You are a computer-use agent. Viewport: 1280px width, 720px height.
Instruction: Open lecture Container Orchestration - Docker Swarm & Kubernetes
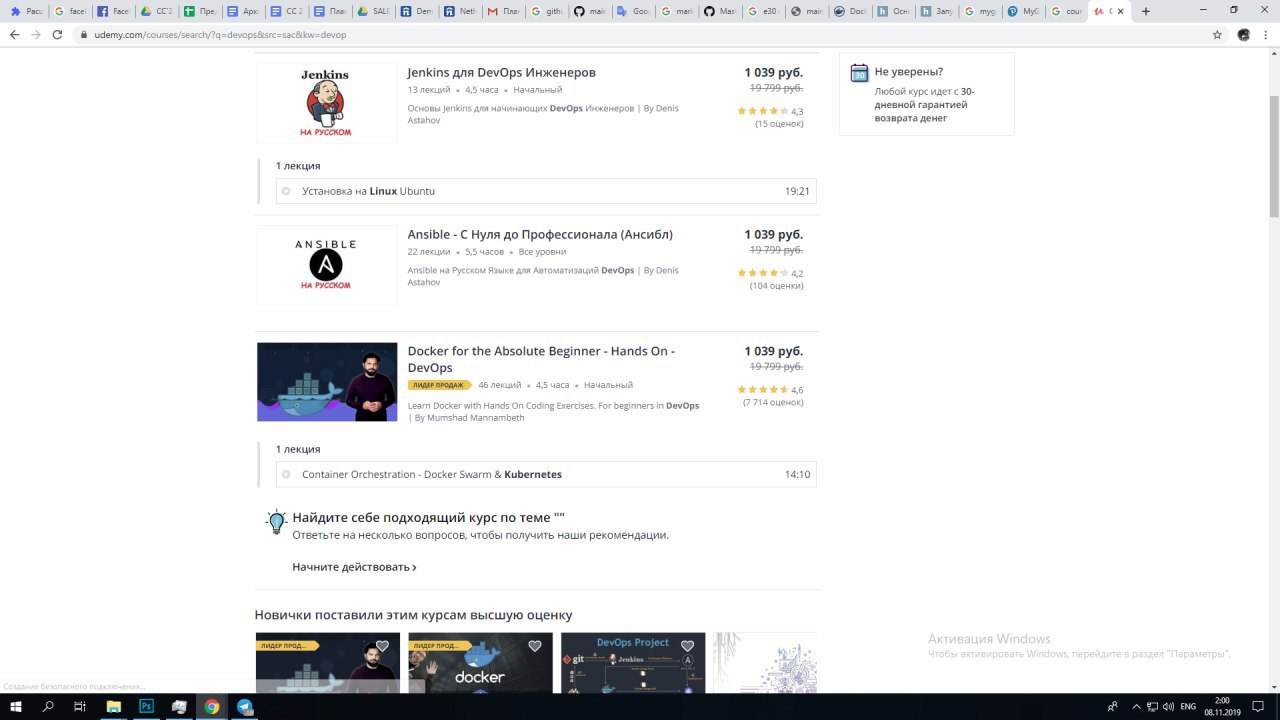tap(432, 475)
